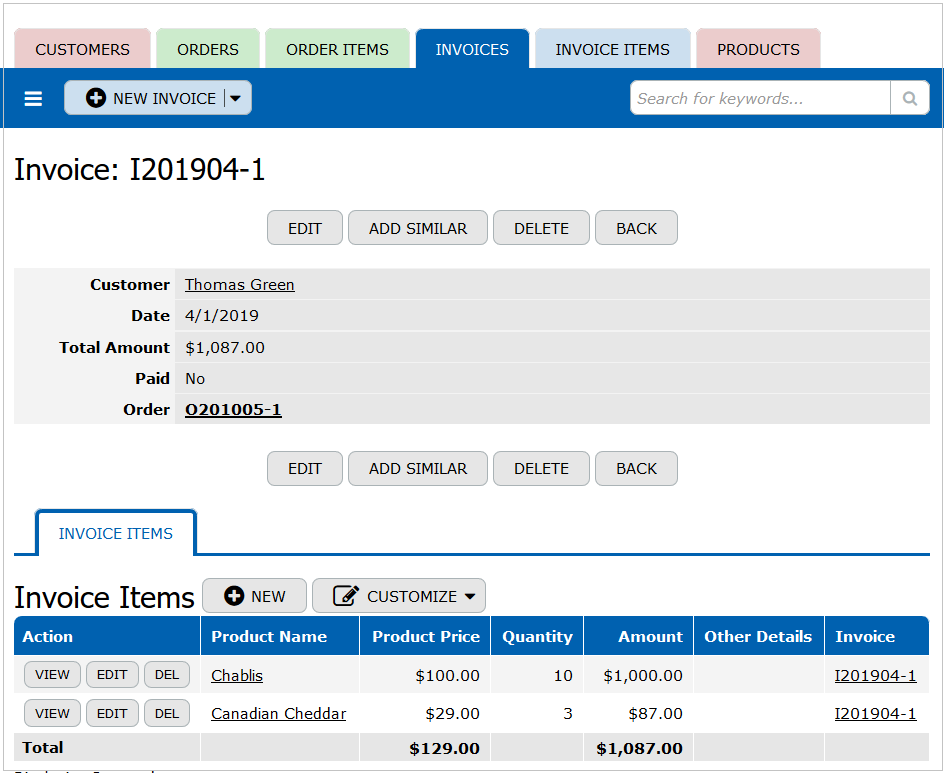Open the Order Items tab
The width and height of the screenshot is (944, 773).
[337, 49]
